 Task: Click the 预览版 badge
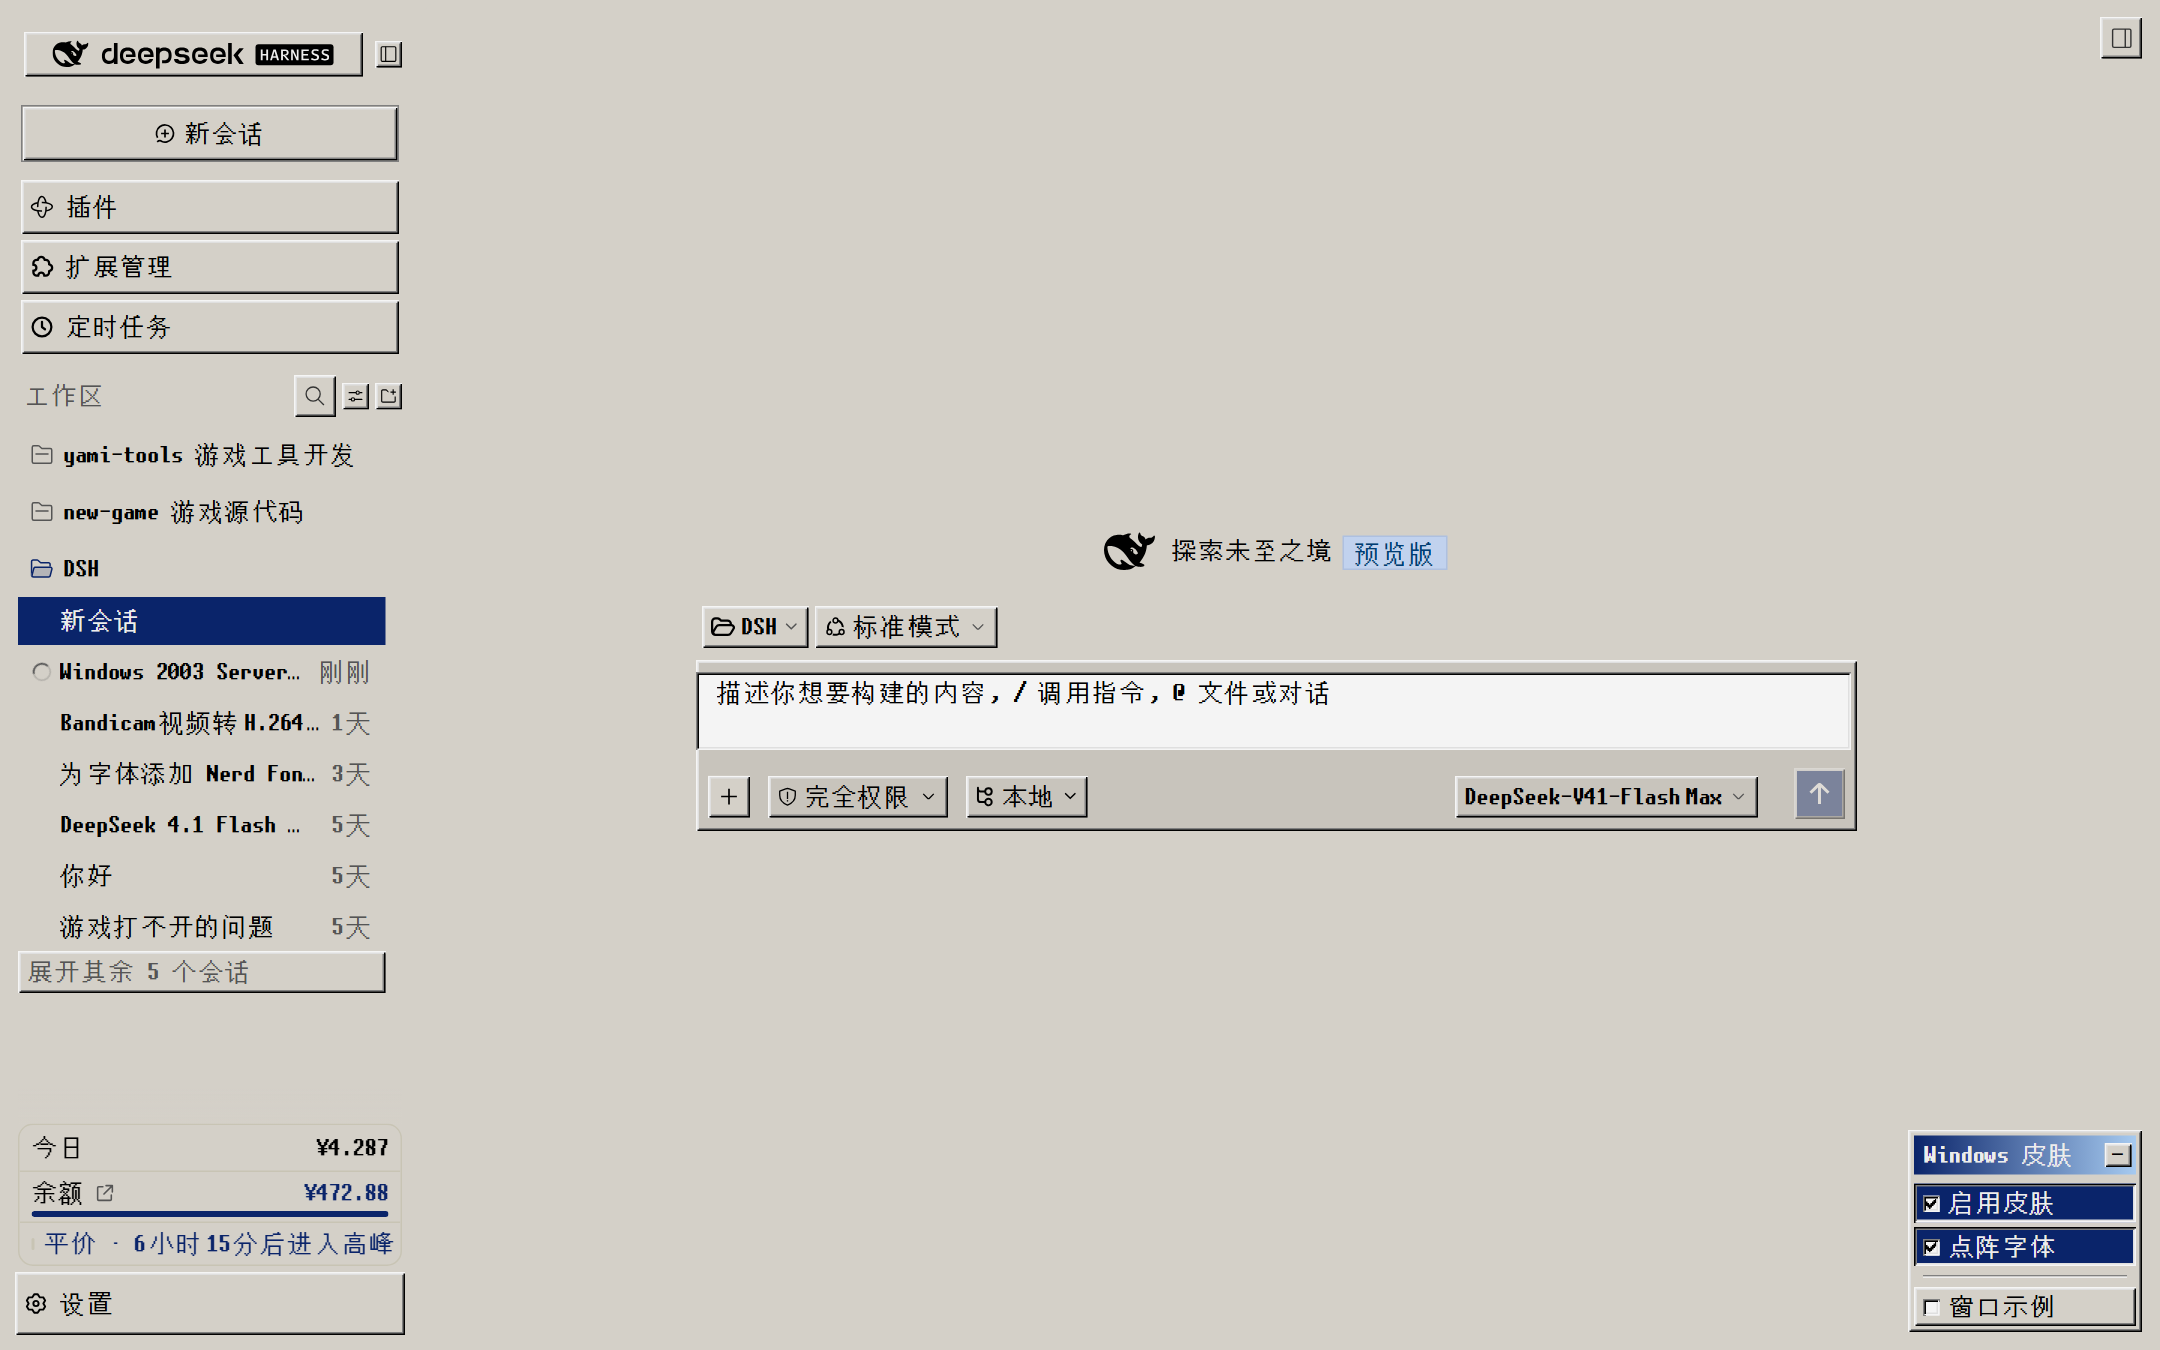pyautogui.click(x=1394, y=553)
